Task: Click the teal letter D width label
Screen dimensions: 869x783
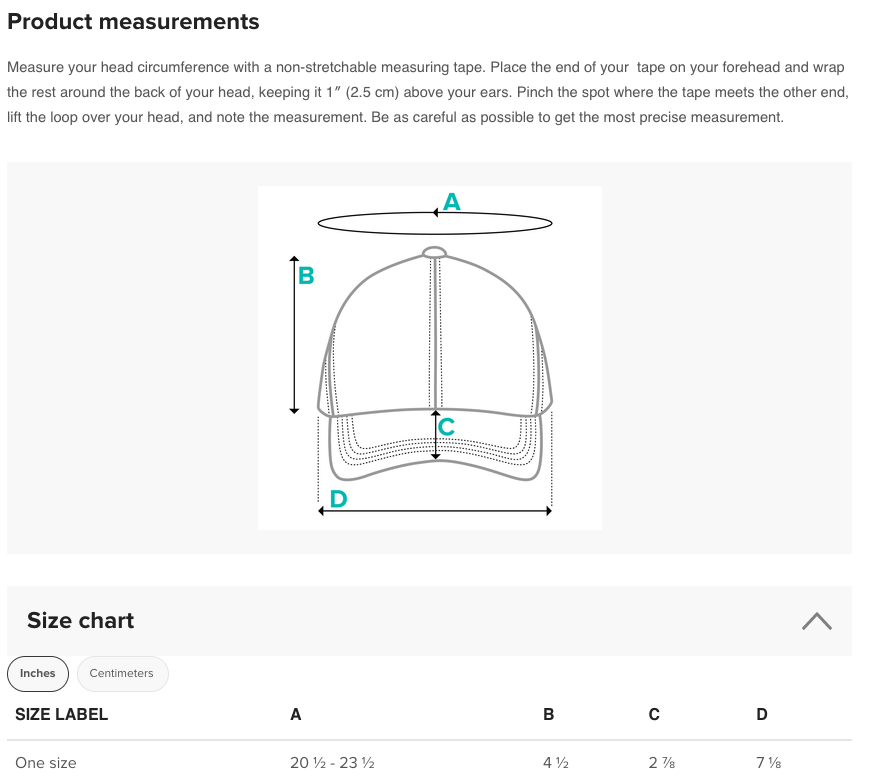Action: (338, 499)
